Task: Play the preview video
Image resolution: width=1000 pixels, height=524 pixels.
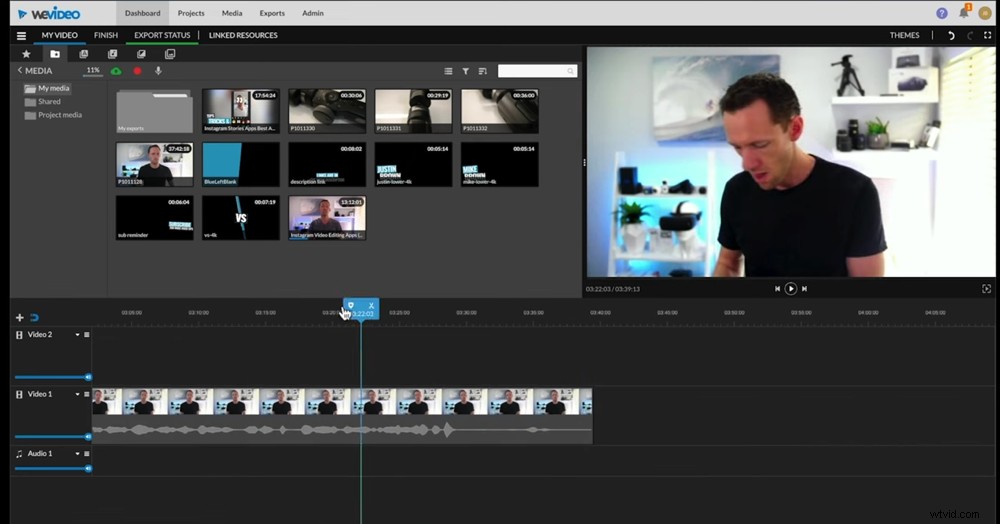Action: point(790,289)
